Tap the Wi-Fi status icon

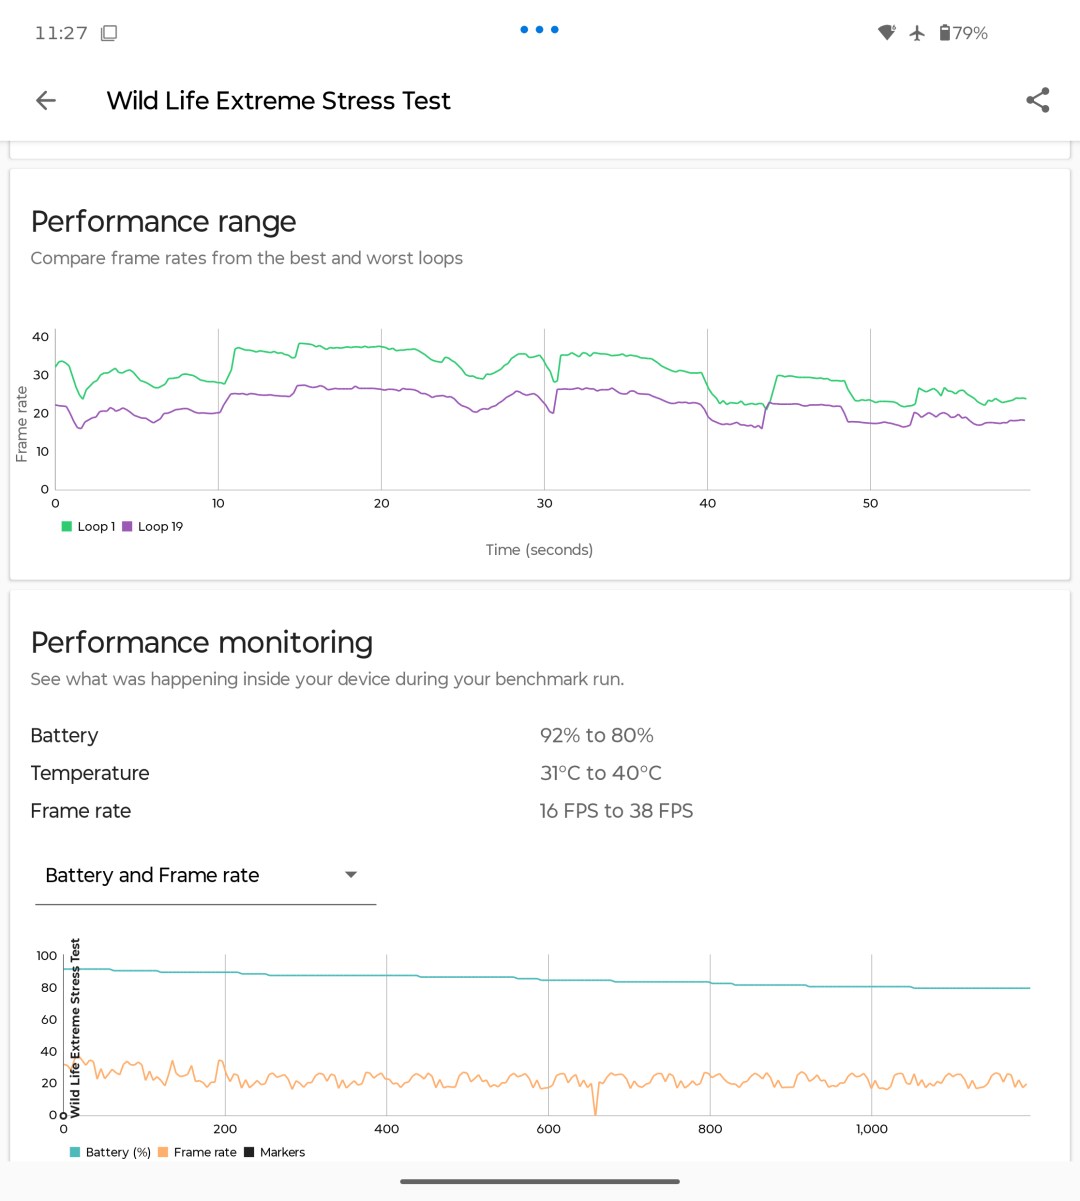(887, 33)
